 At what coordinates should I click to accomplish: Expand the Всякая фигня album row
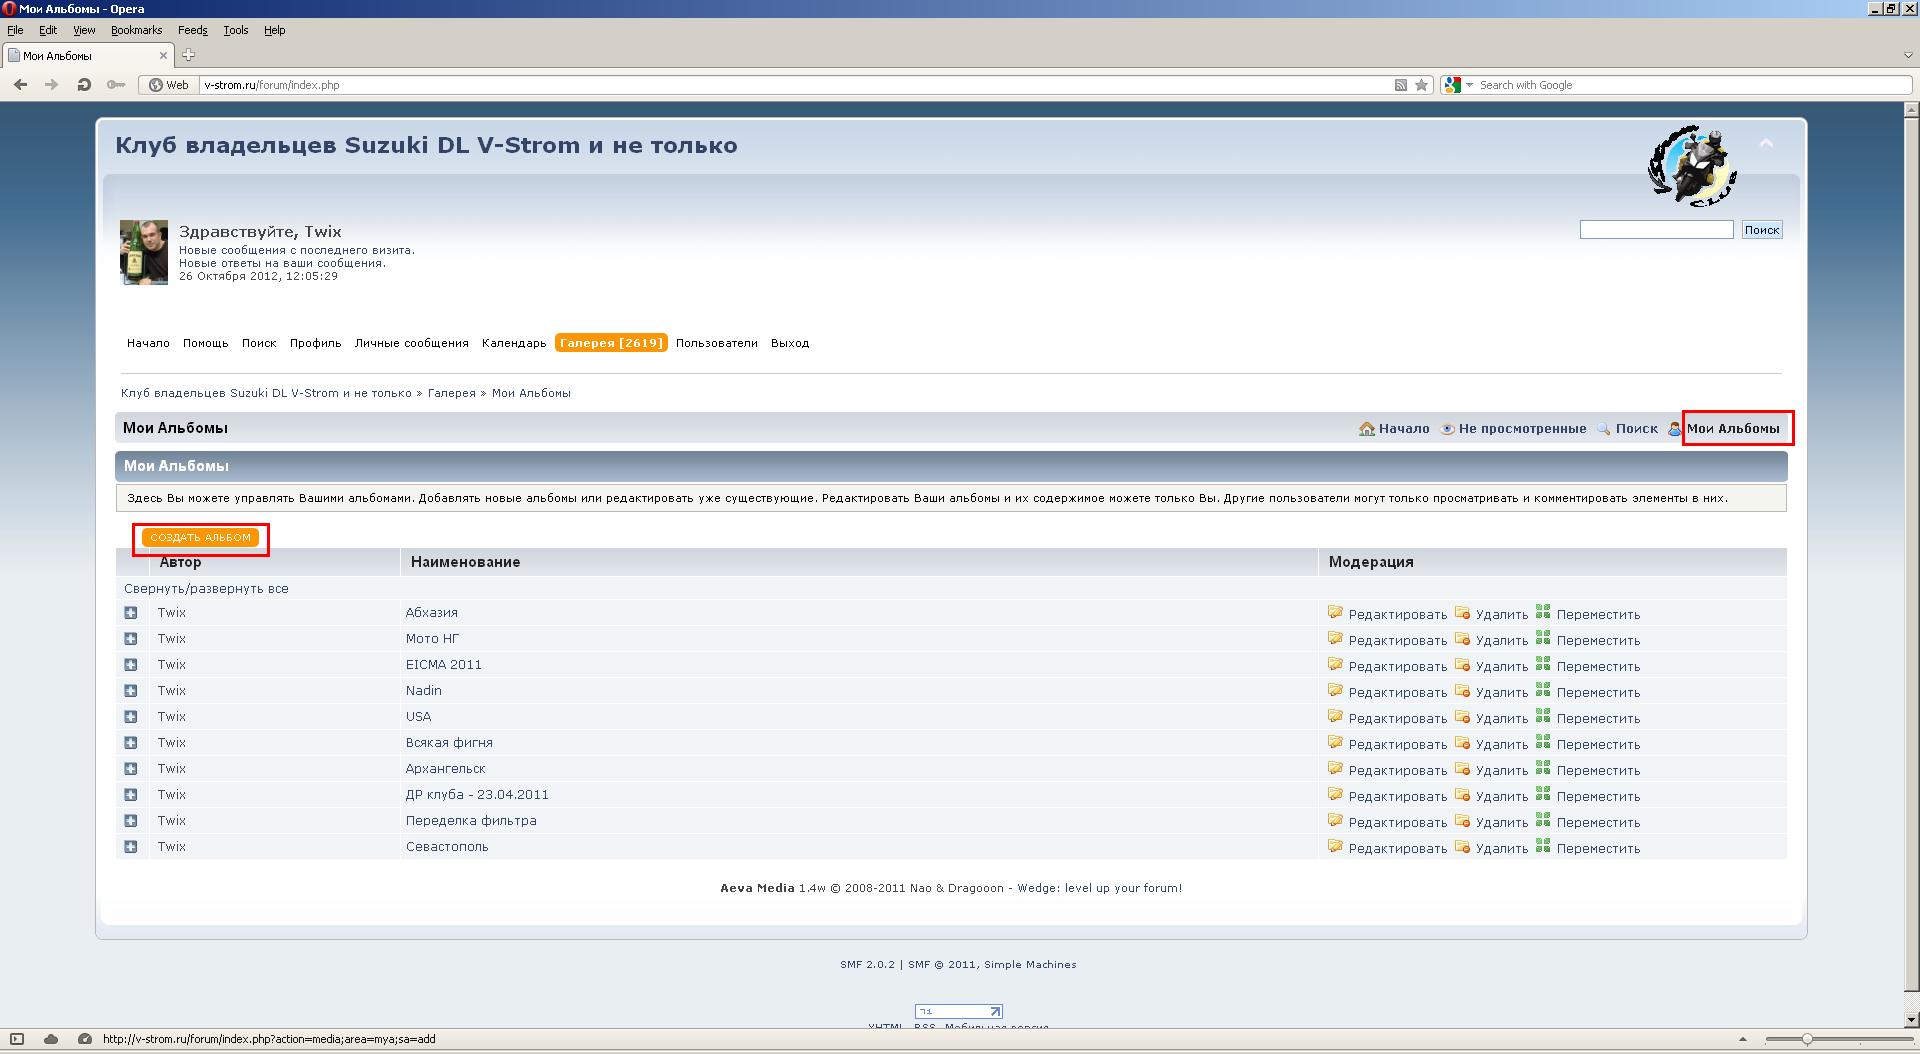click(x=131, y=743)
